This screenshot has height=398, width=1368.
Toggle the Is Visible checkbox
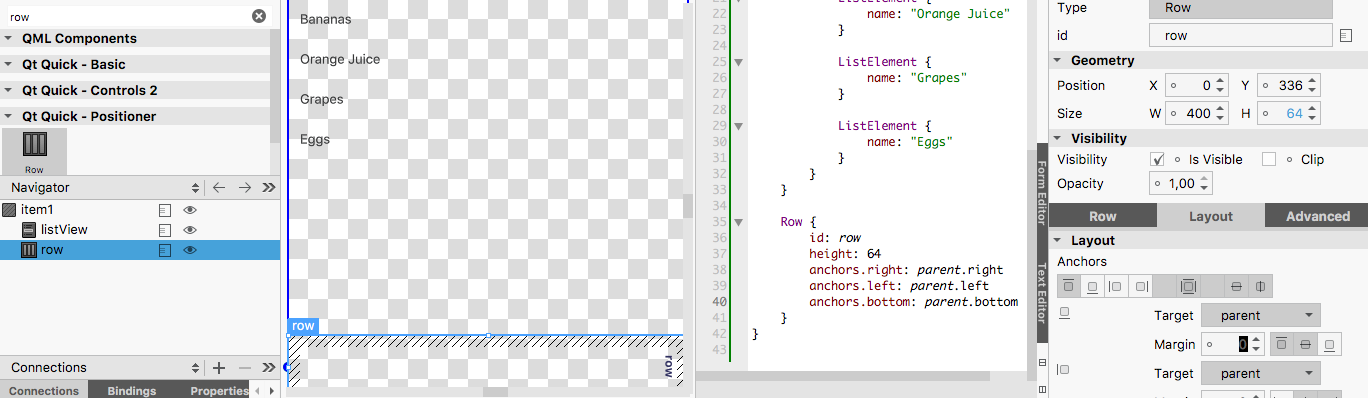pos(1158,159)
